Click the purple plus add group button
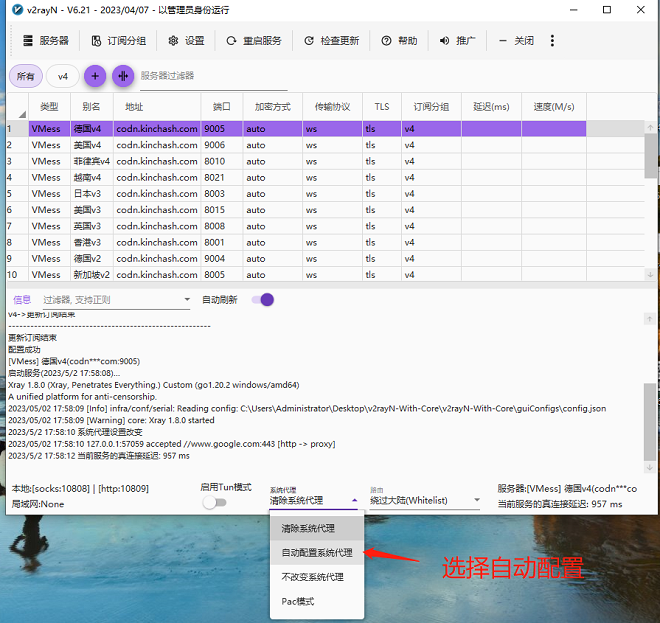The image size is (660, 623). click(94, 76)
